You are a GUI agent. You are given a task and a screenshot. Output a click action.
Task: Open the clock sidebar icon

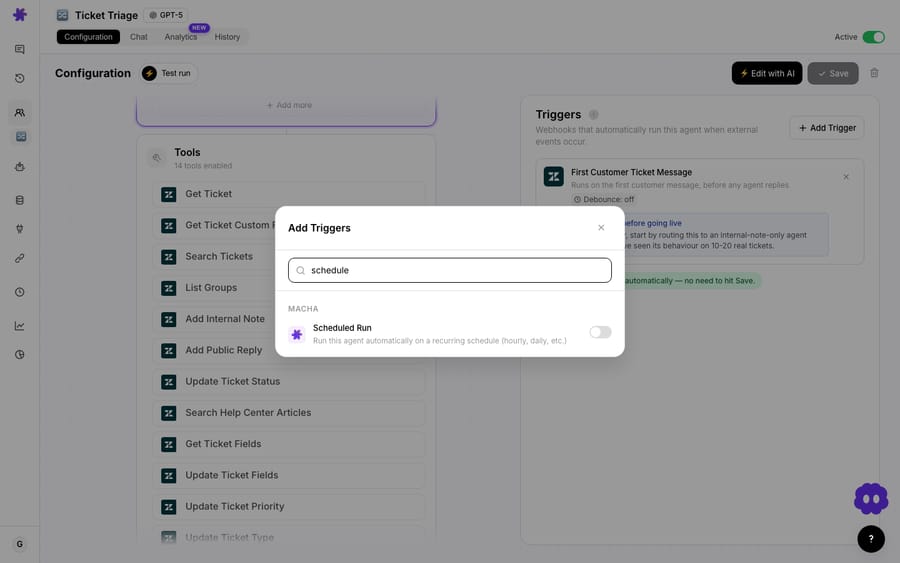[20, 292]
